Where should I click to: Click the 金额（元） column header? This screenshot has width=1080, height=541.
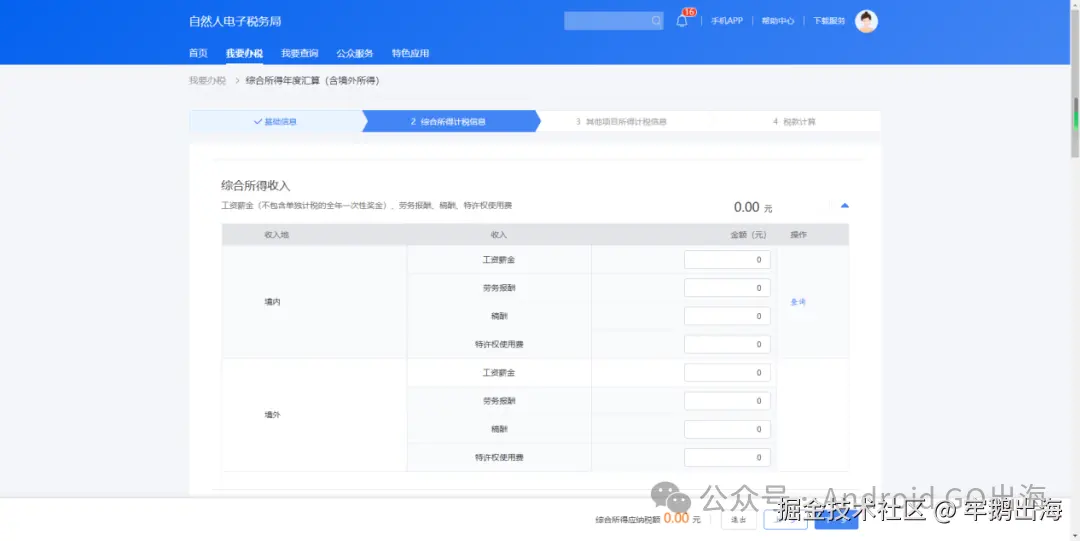tap(748, 235)
